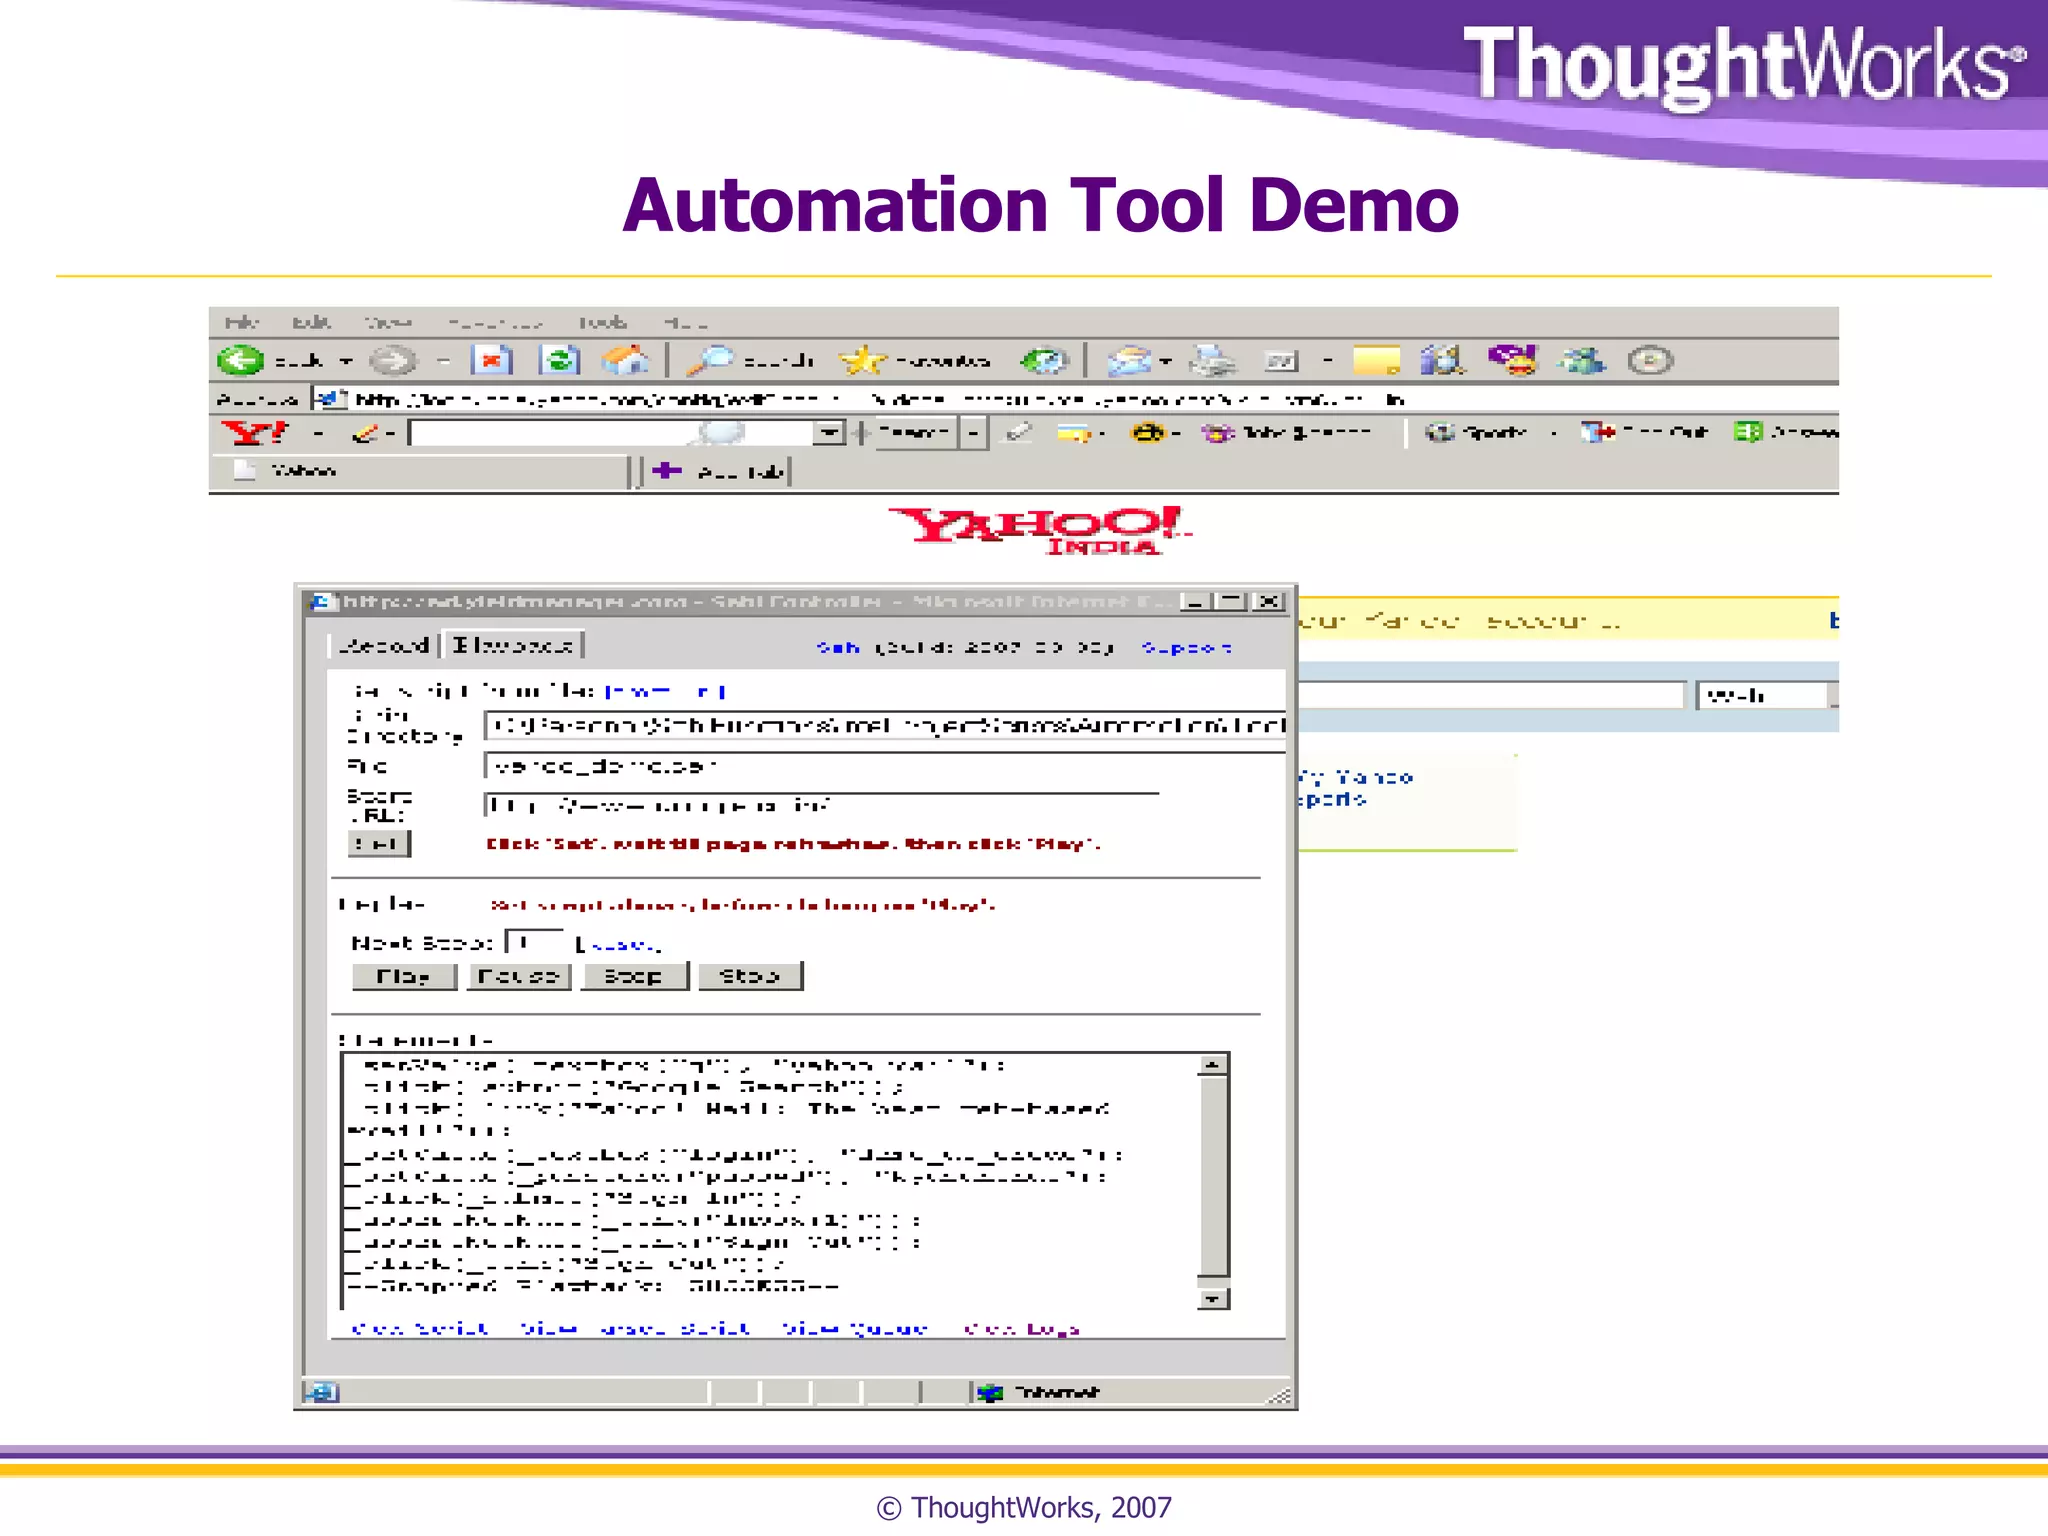Click the red Y! logo on Yahoo toolbar
Viewport: 2048px width, 1536px height.
coord(254,433)
